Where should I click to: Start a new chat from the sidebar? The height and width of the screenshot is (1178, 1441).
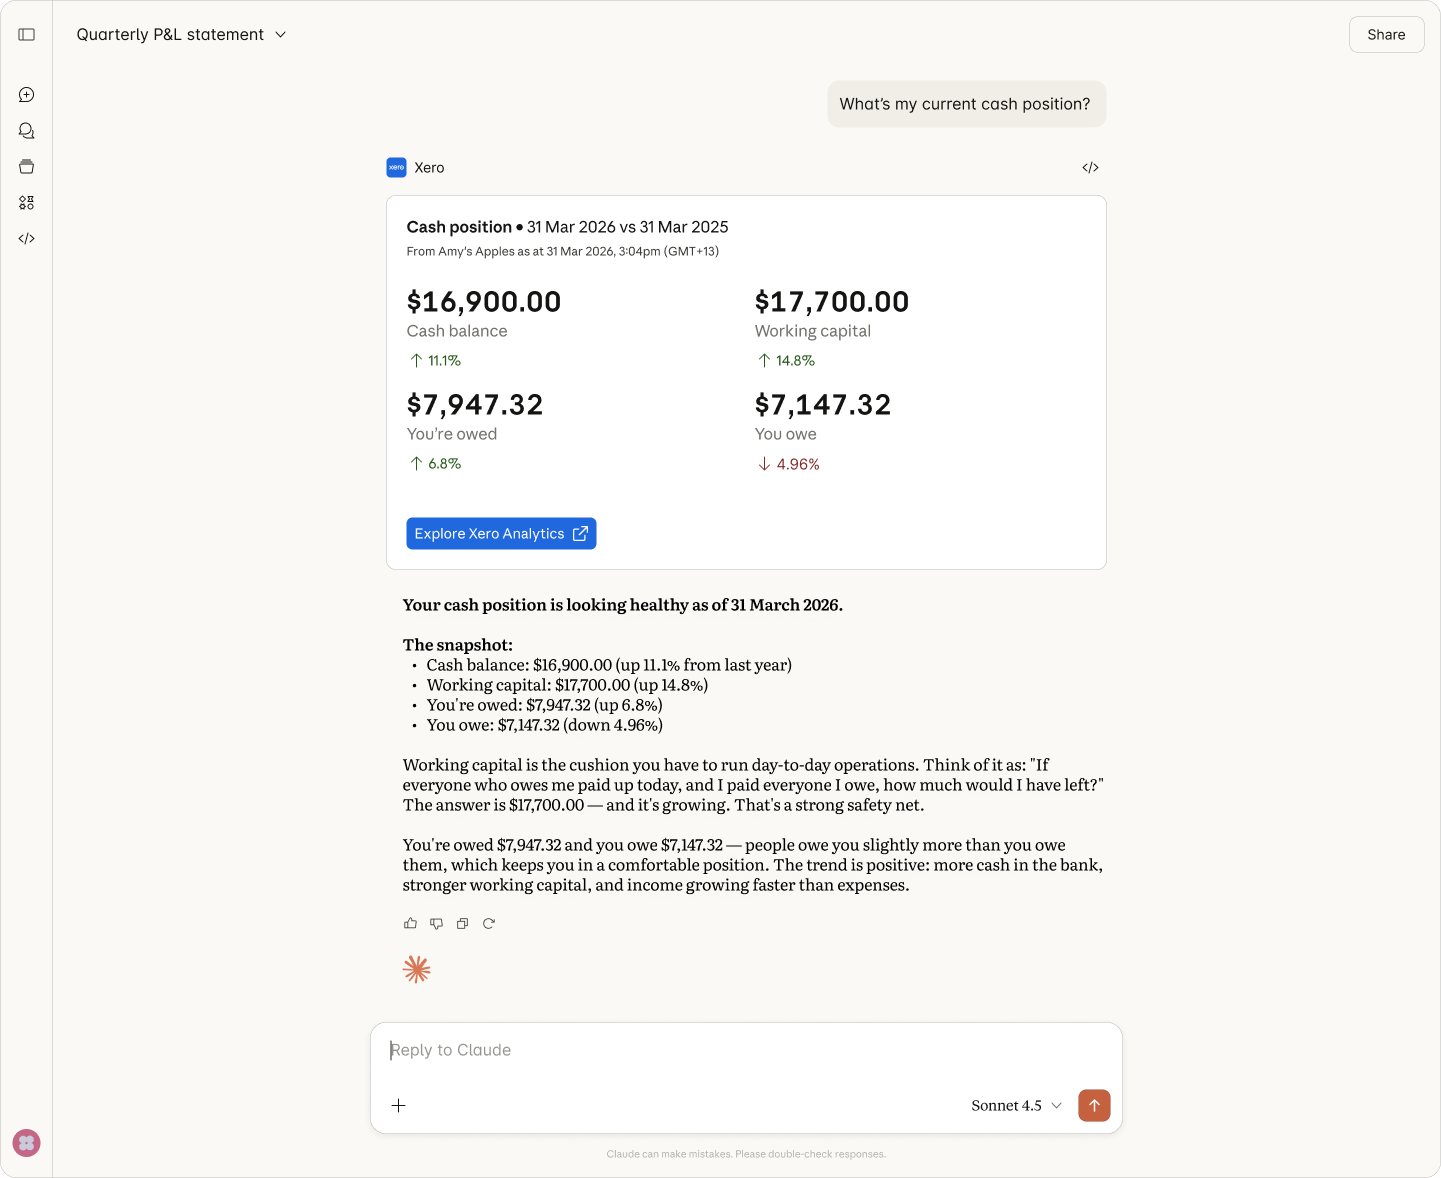[x=27, y=95]
